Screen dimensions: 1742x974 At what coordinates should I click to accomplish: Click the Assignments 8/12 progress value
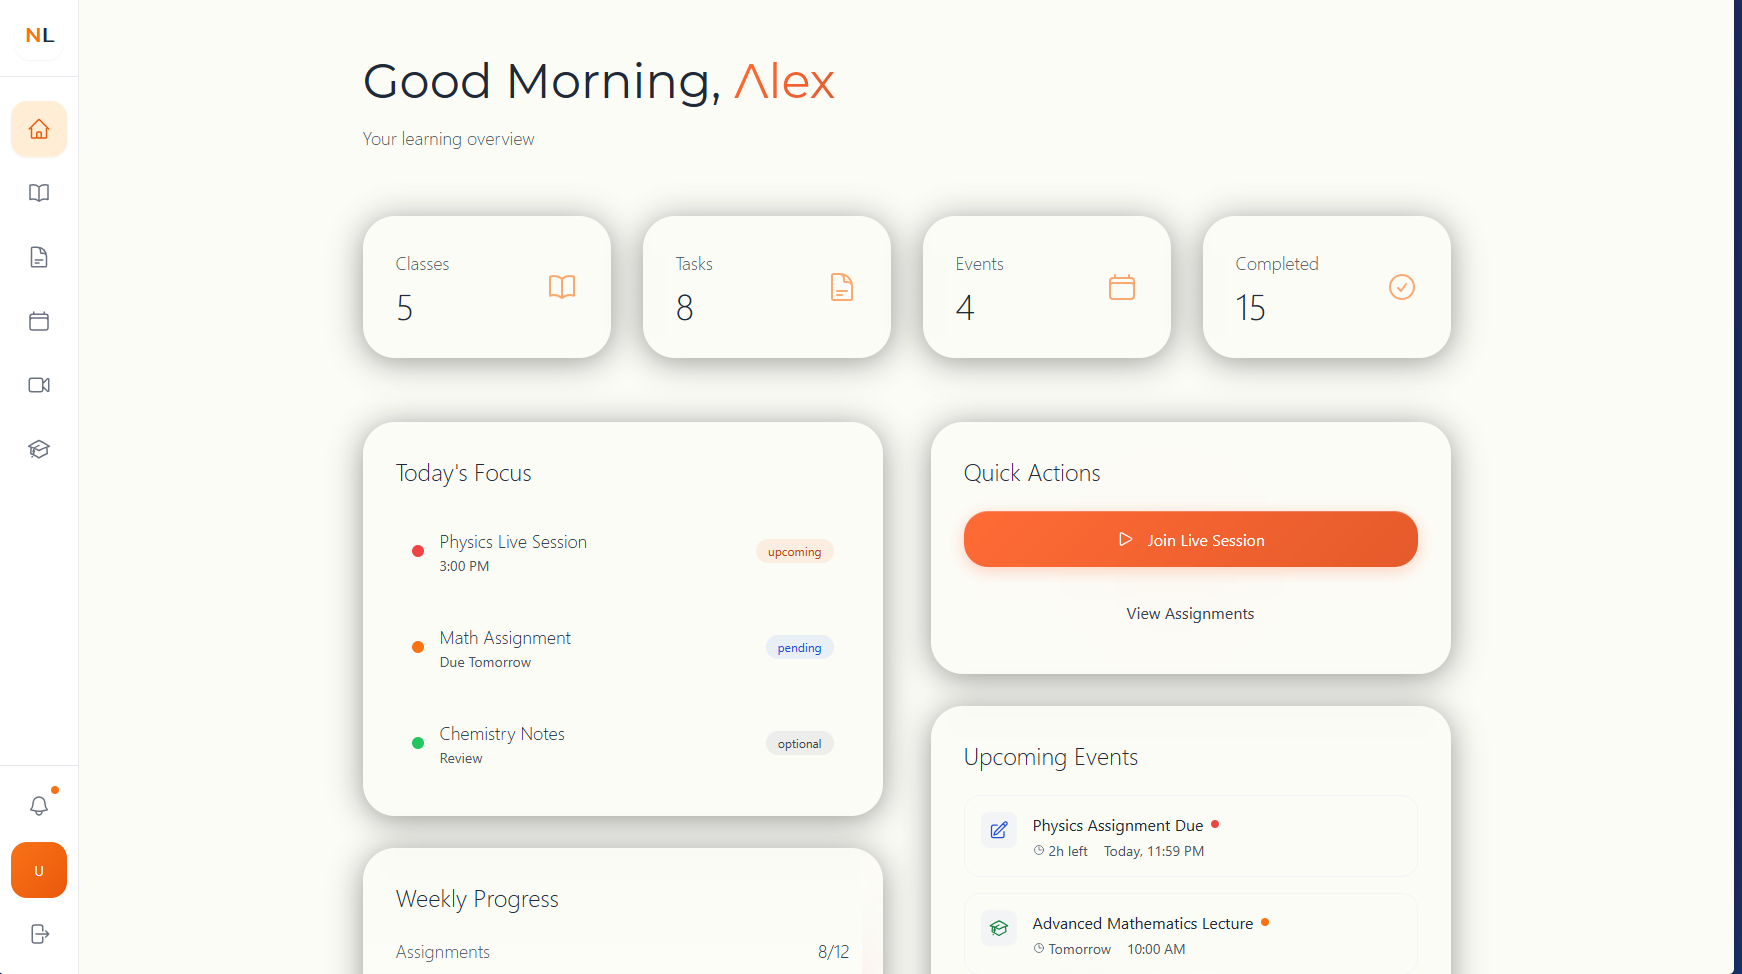[833, 952]
